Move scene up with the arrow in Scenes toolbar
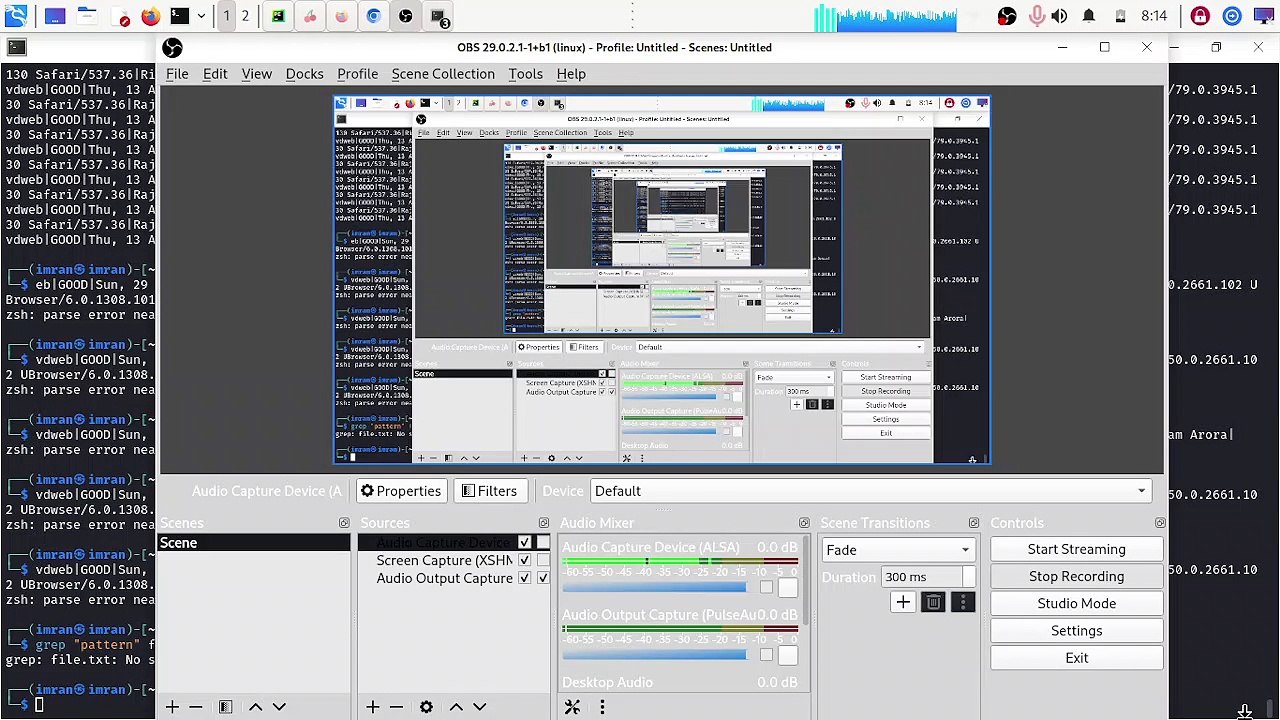1280x720 pixels. pyautogui.click(x=255, y=707)
